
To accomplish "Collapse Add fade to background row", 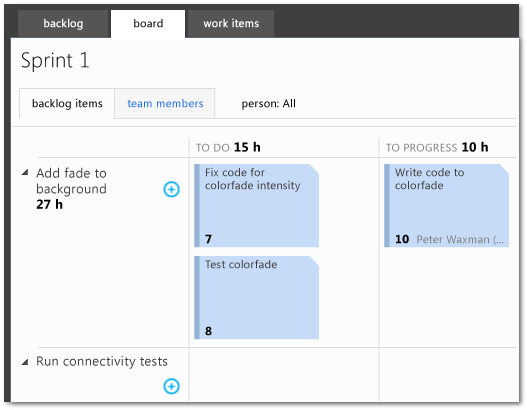I will 25,173.
